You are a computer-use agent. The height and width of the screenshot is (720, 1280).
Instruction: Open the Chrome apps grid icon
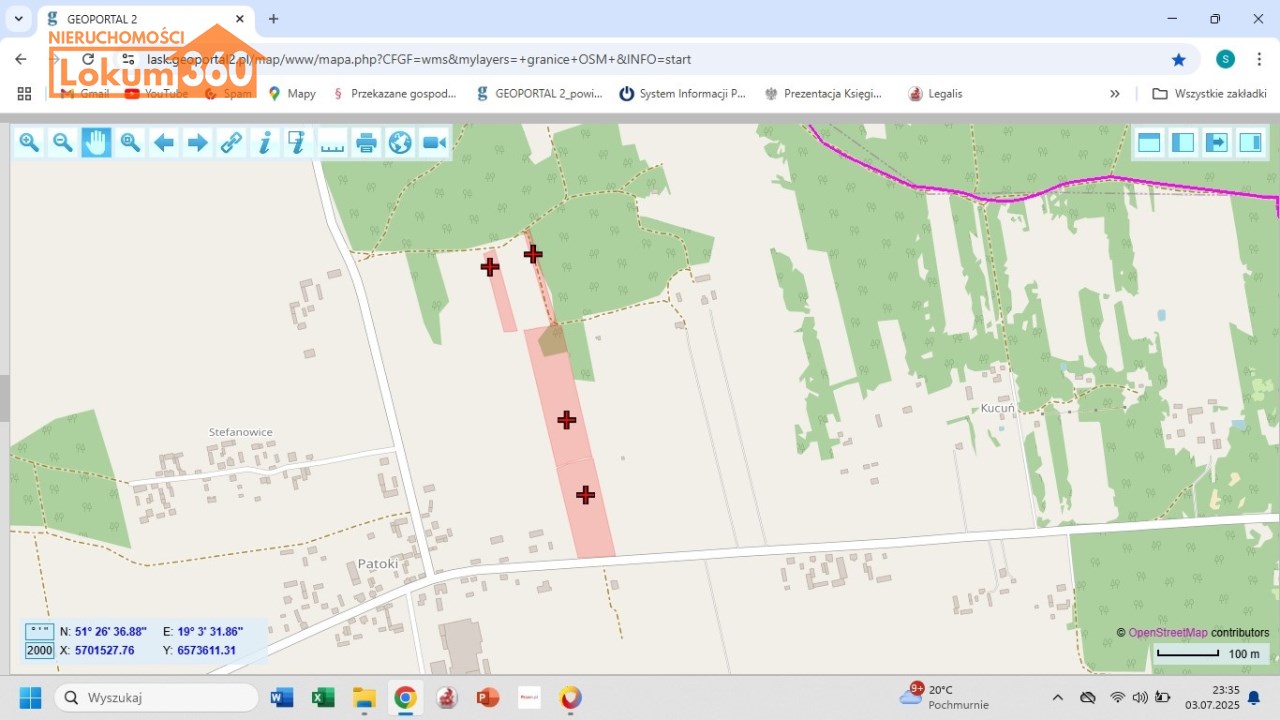point(24,93)
